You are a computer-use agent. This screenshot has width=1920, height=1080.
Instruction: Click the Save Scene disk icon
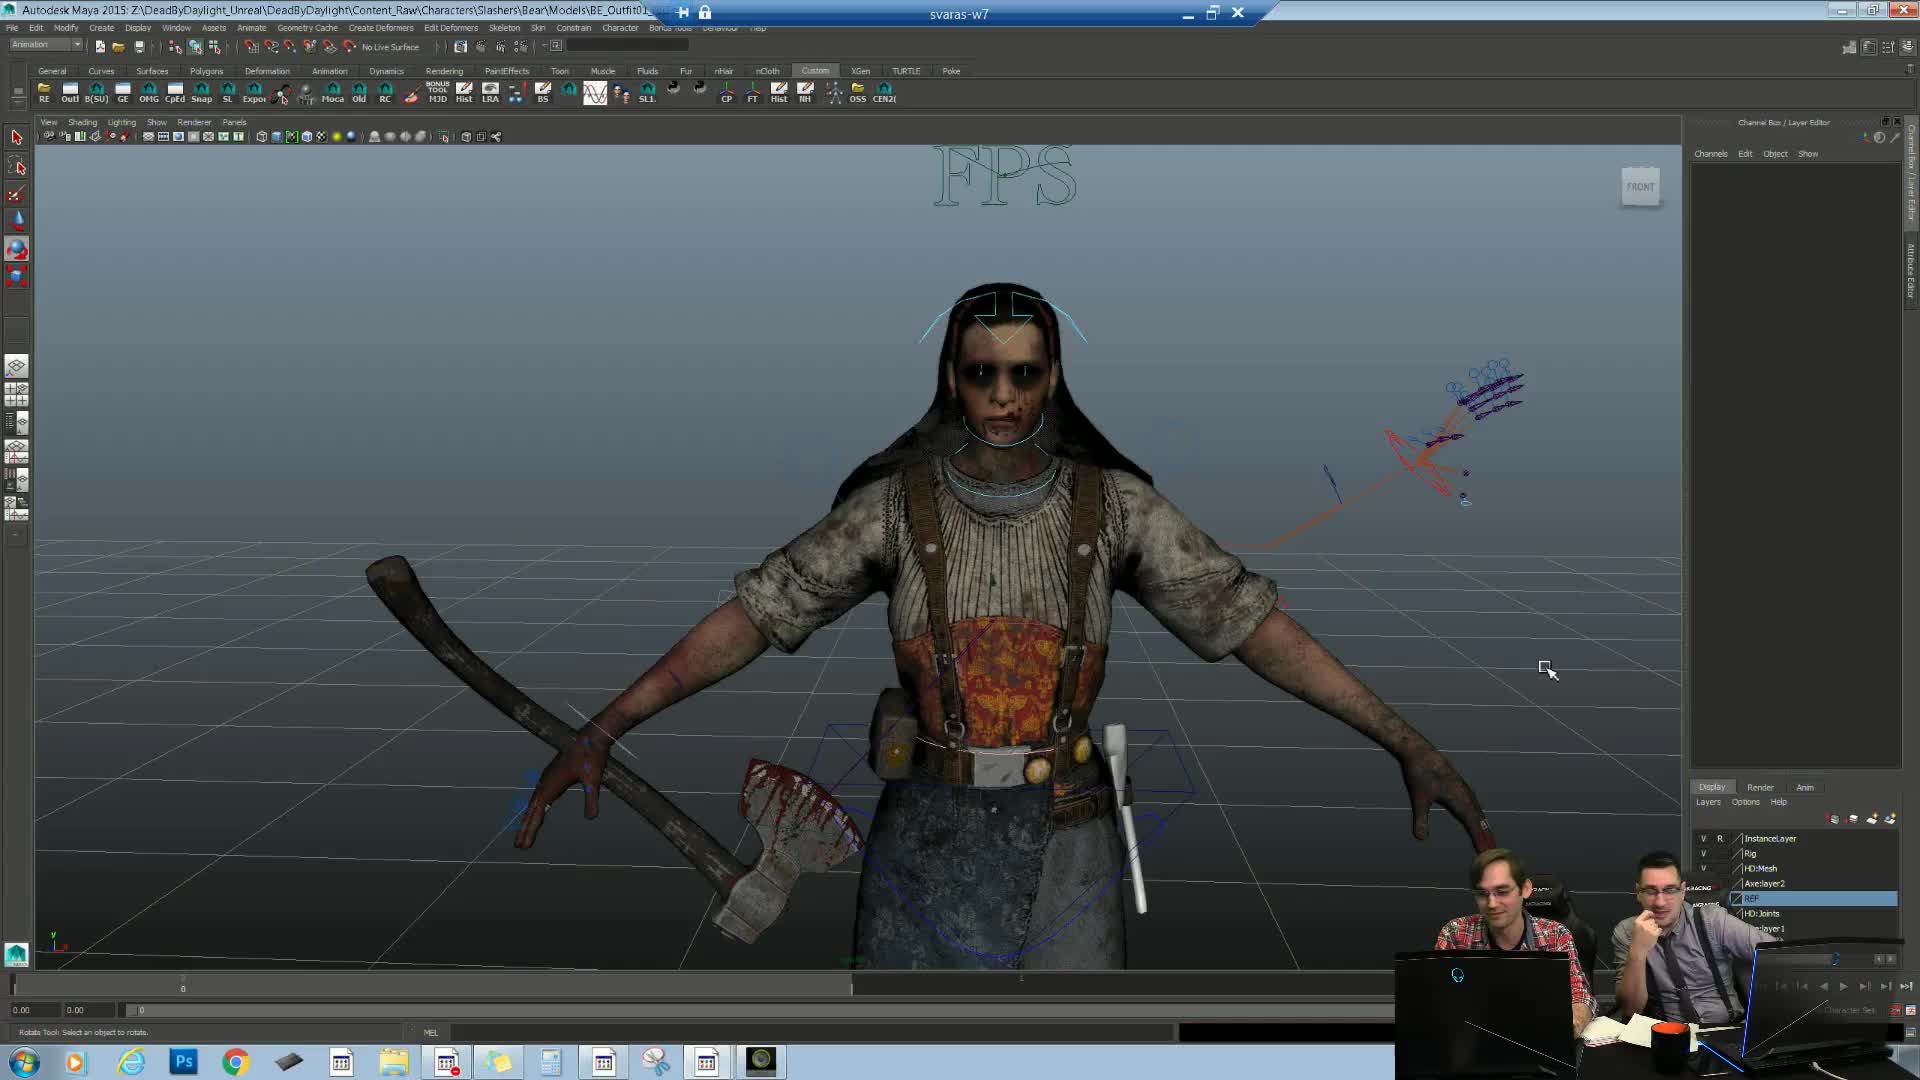click(139, 46)
